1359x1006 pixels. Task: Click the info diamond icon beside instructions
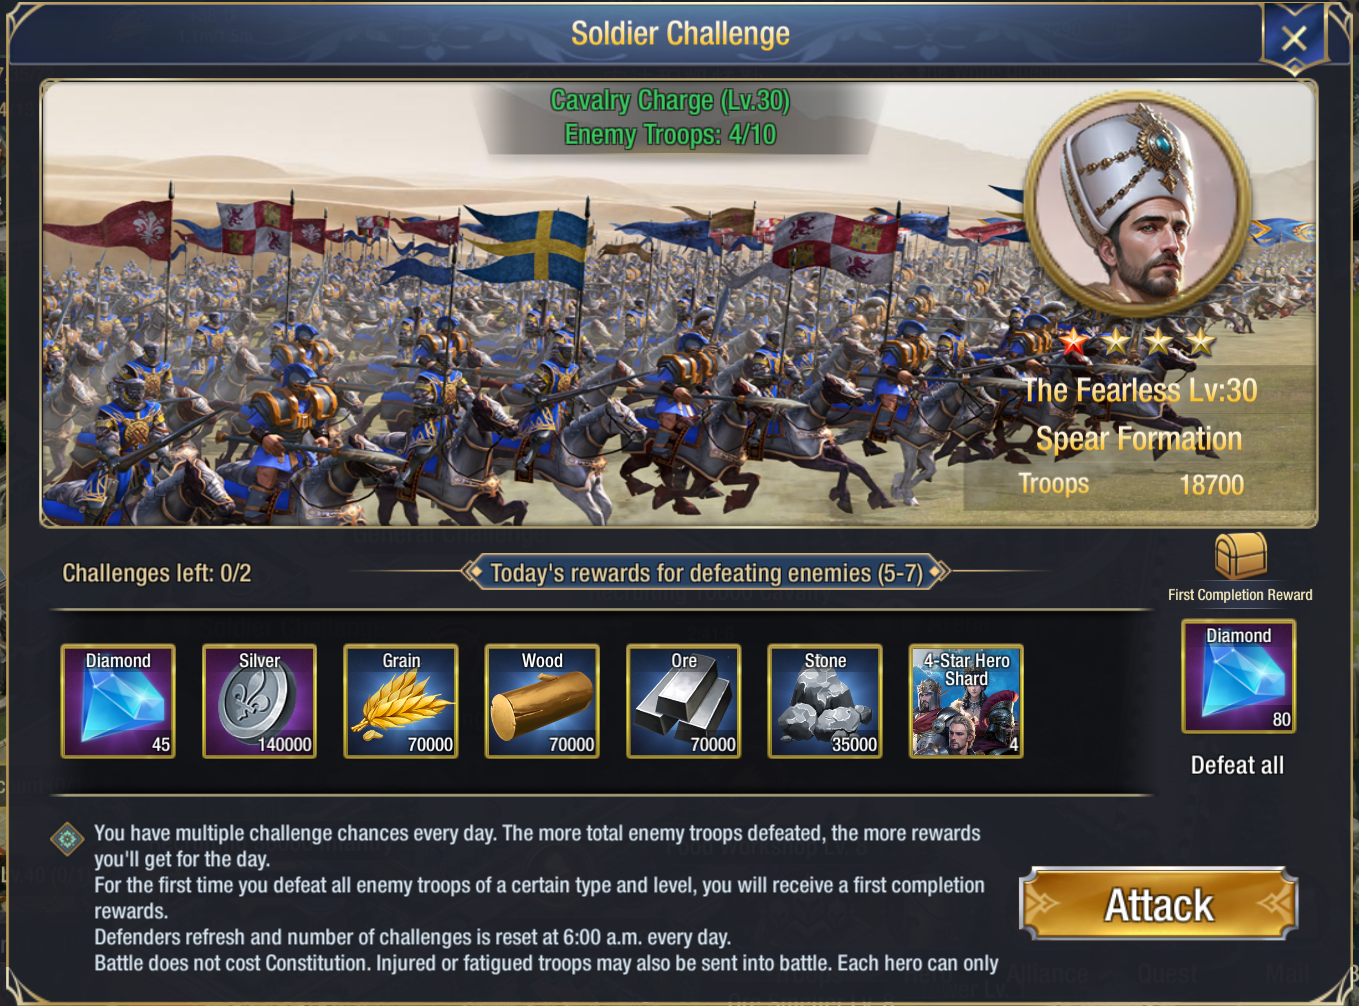67,839
